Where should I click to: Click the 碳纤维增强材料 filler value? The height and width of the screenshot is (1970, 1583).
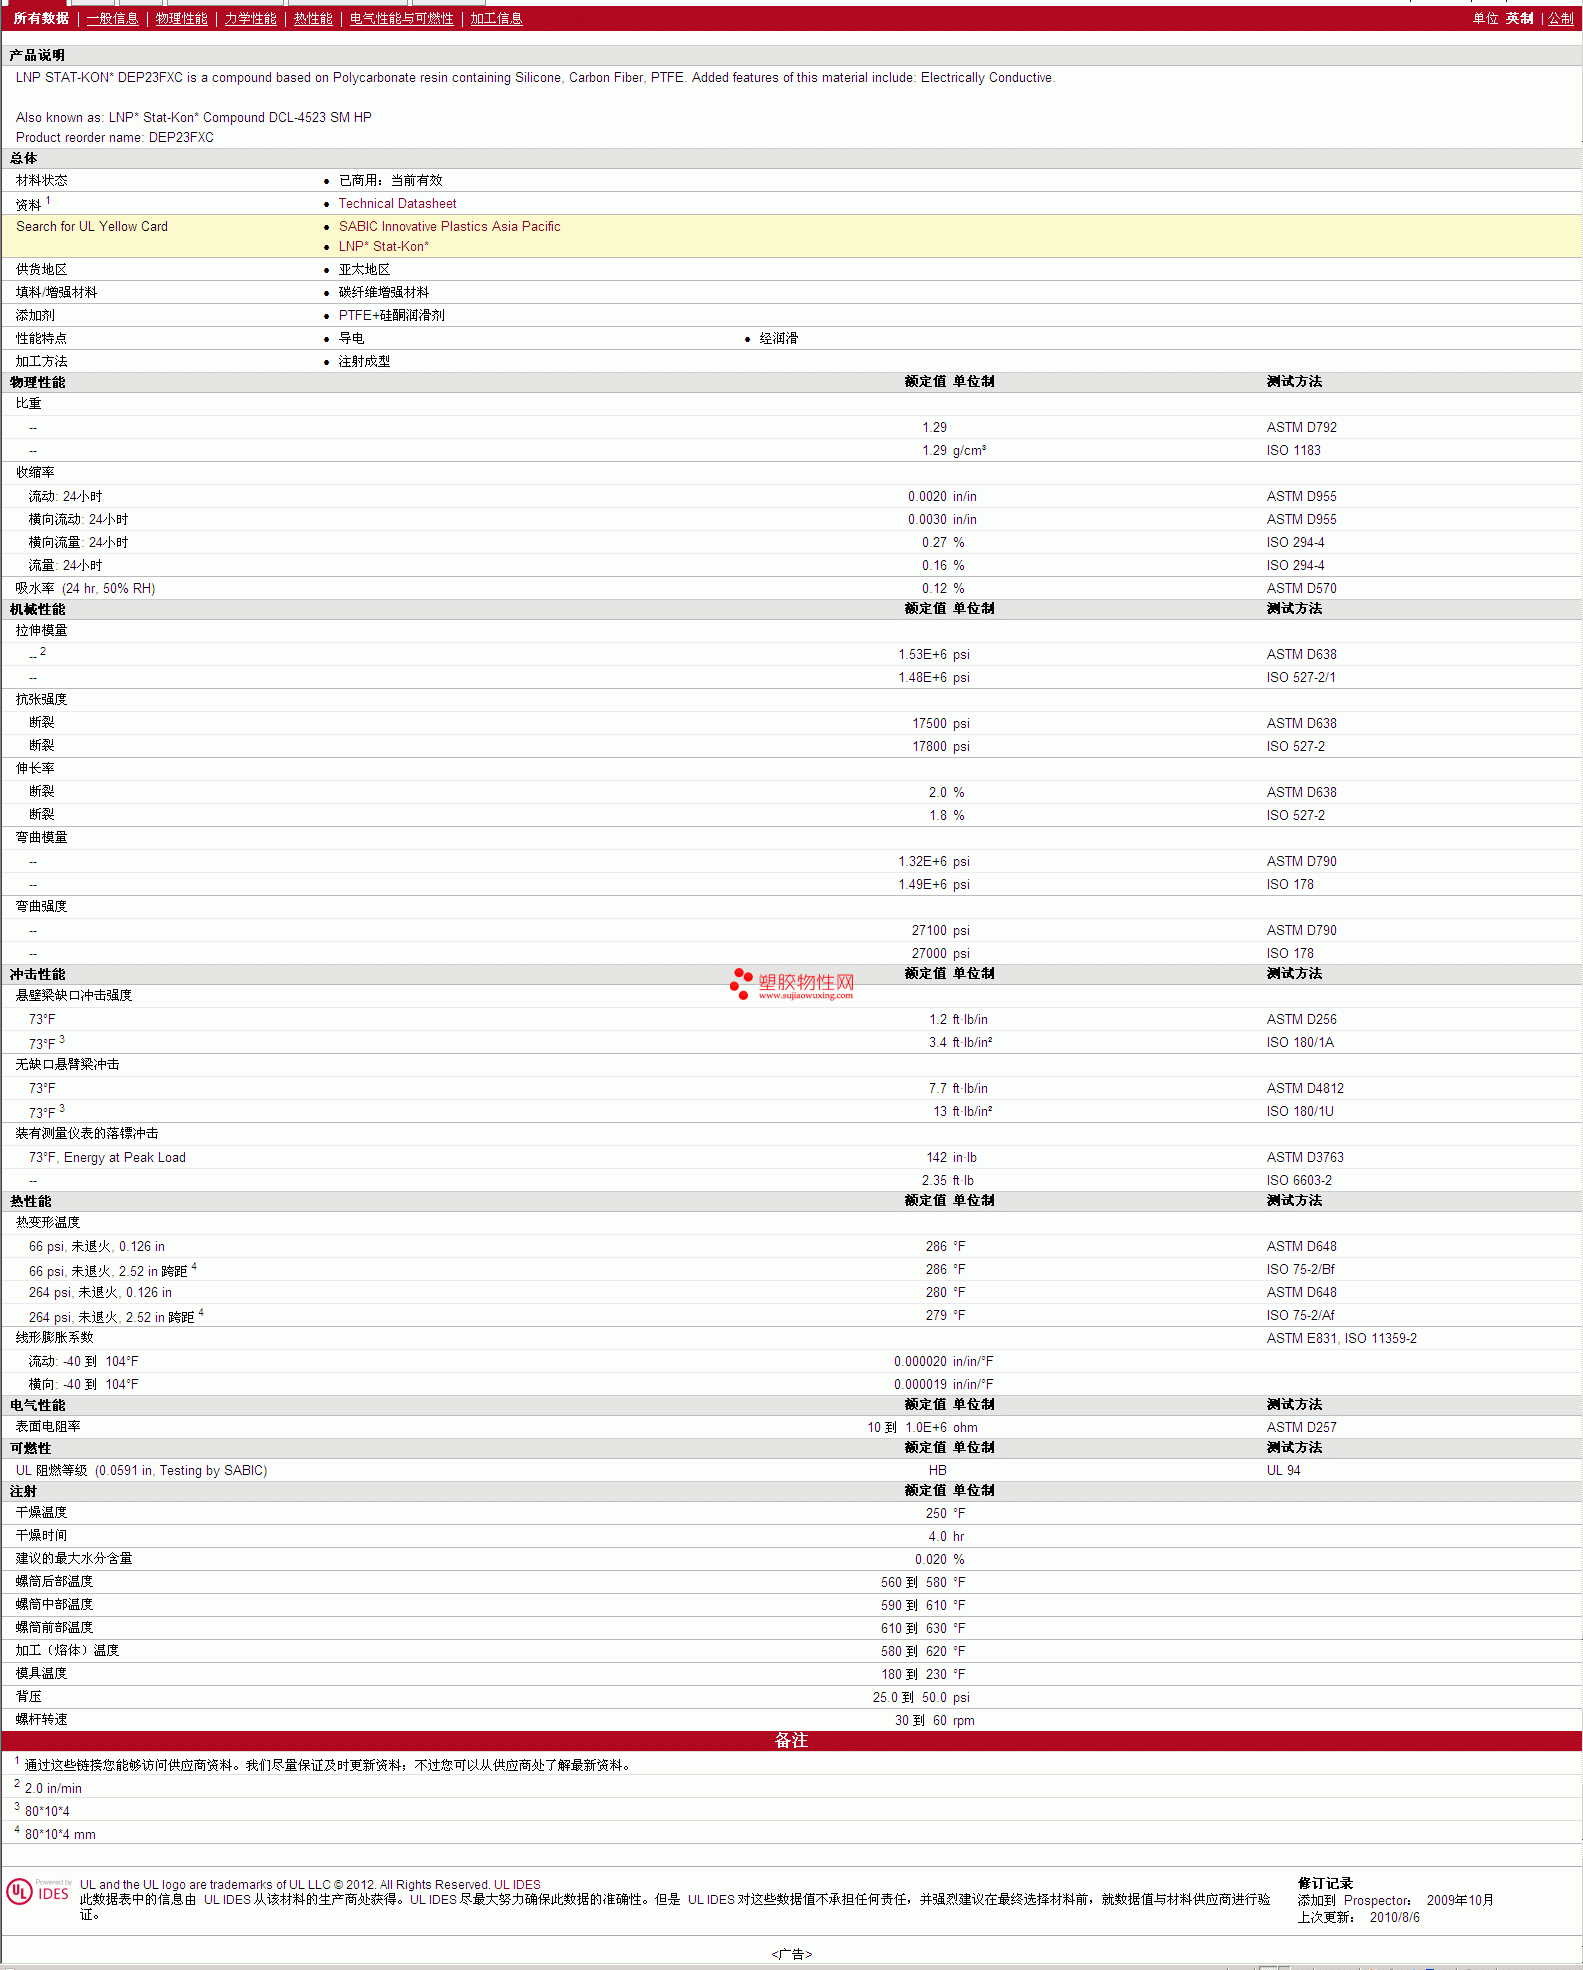383,292
